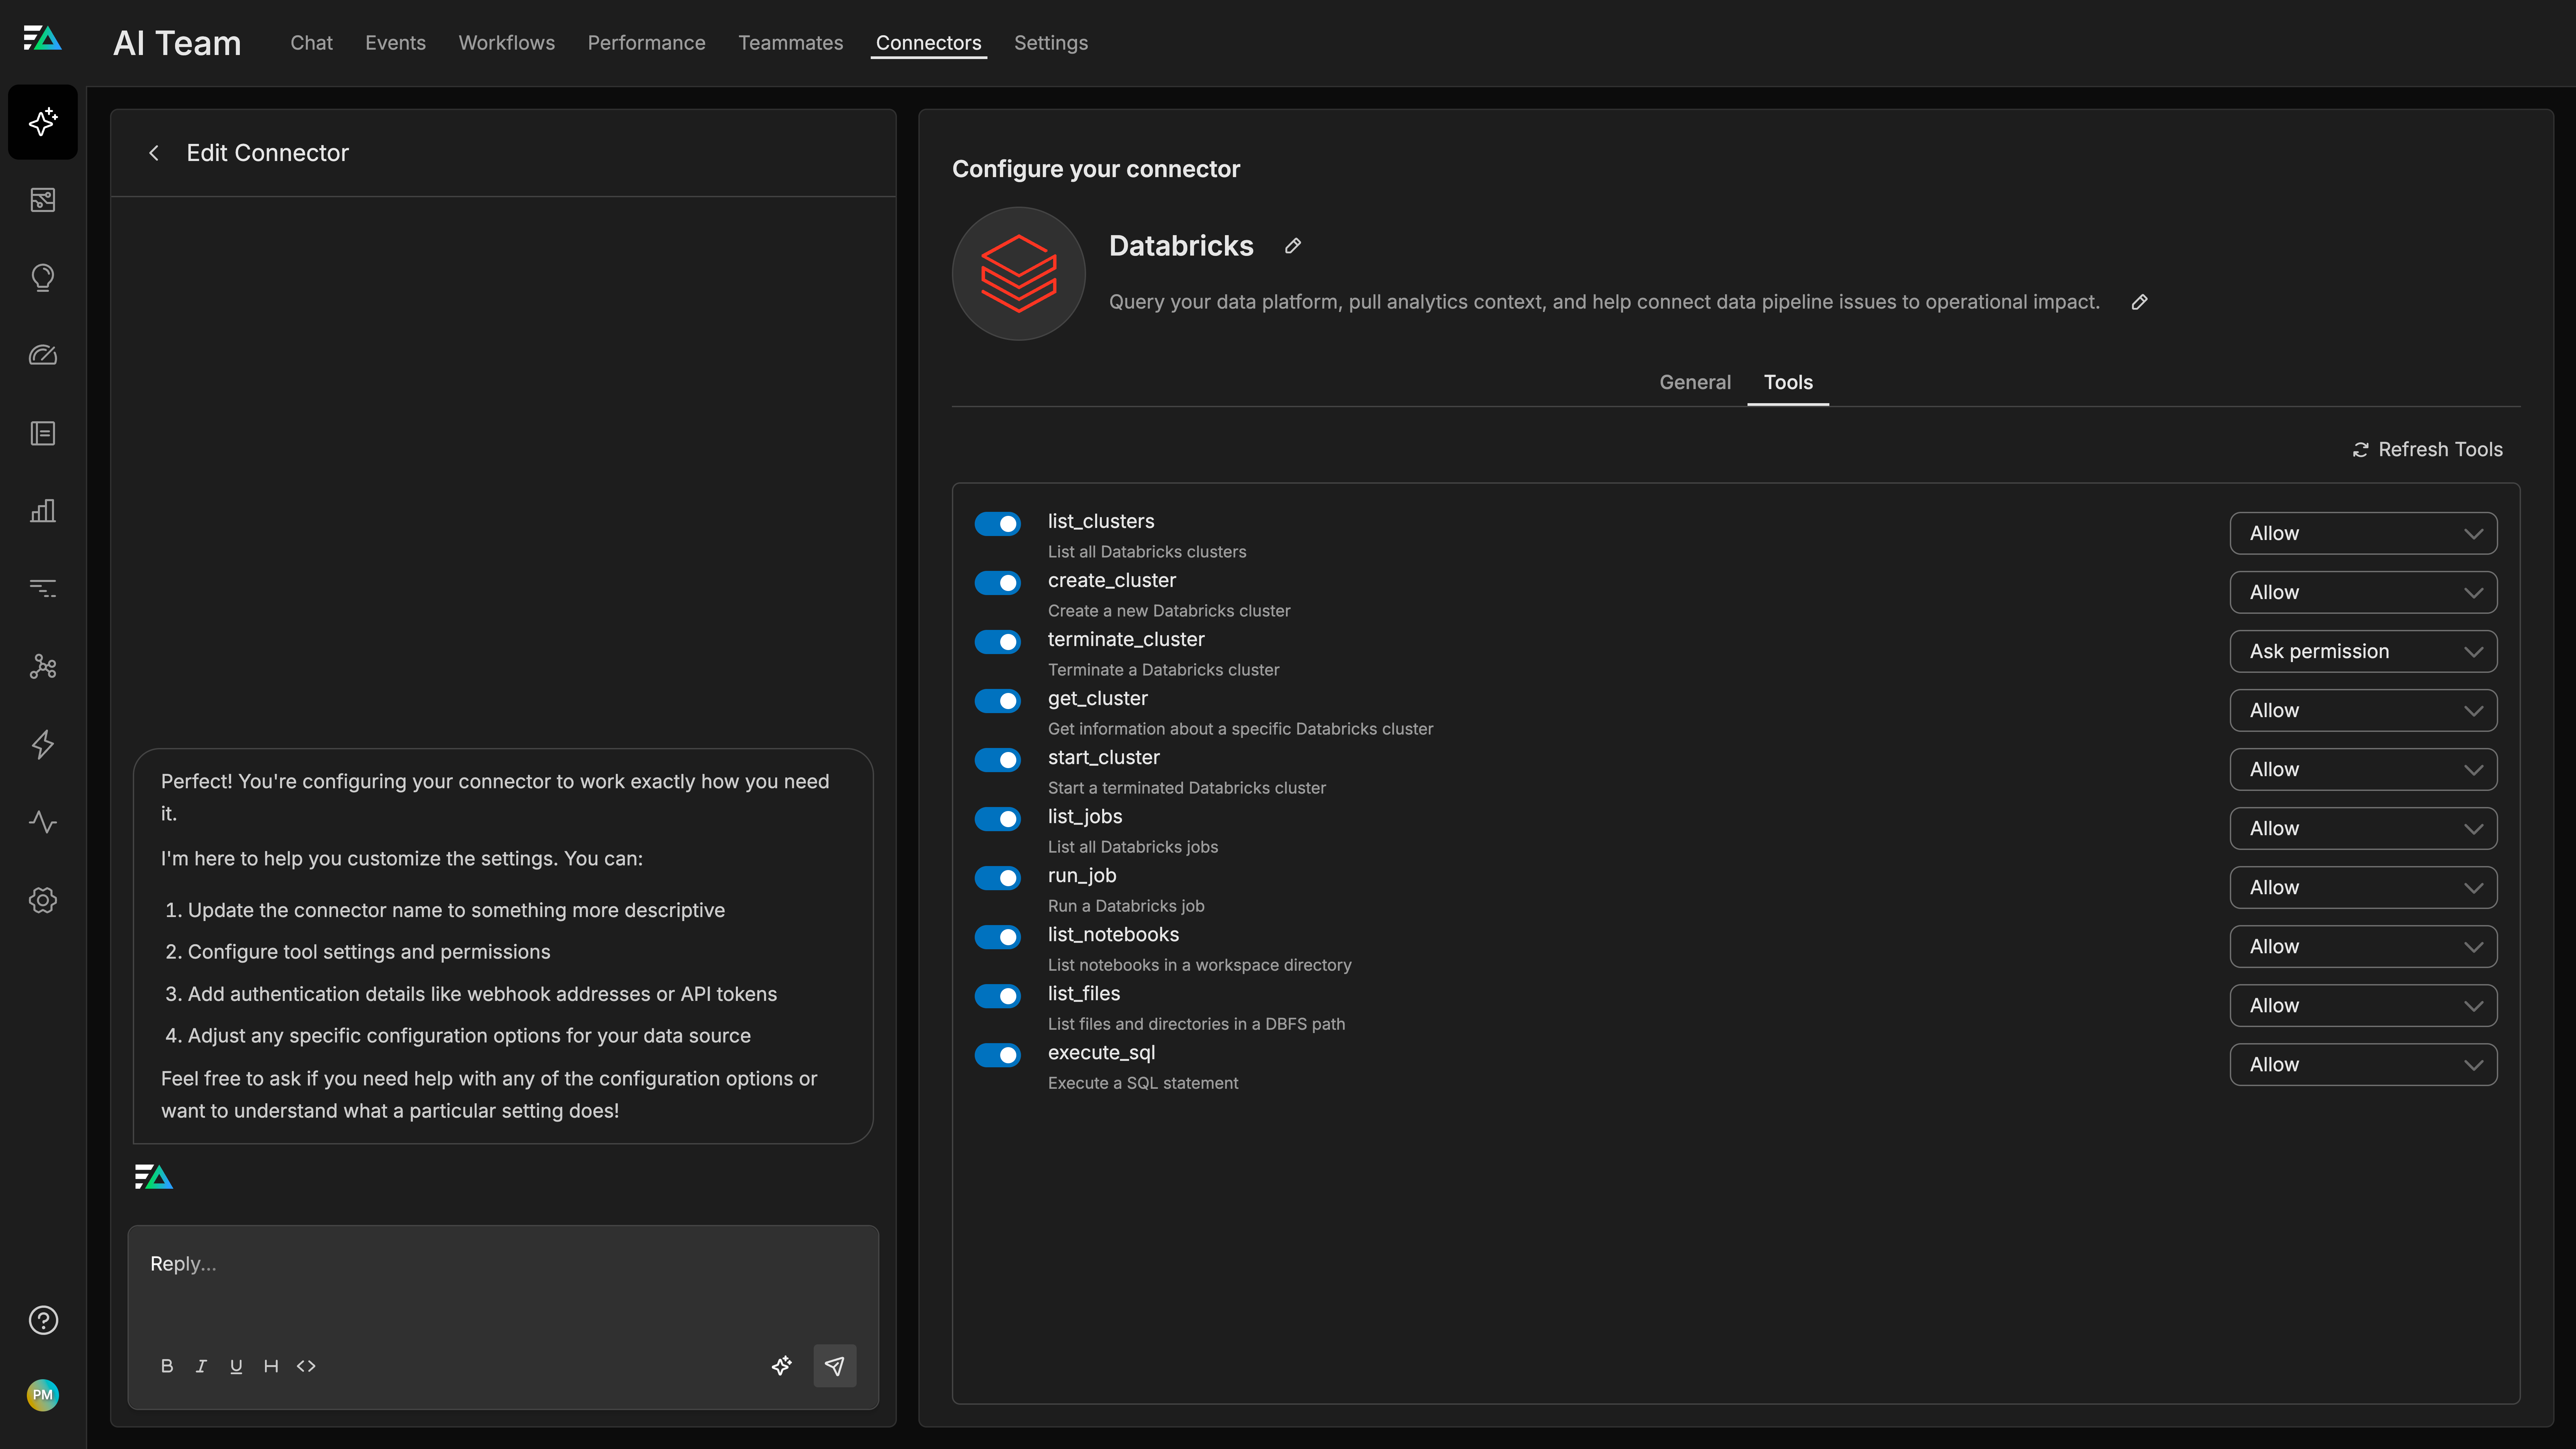
Task: Edit the Databricks connector name pencil
Action: click(x=1293, y=246)
